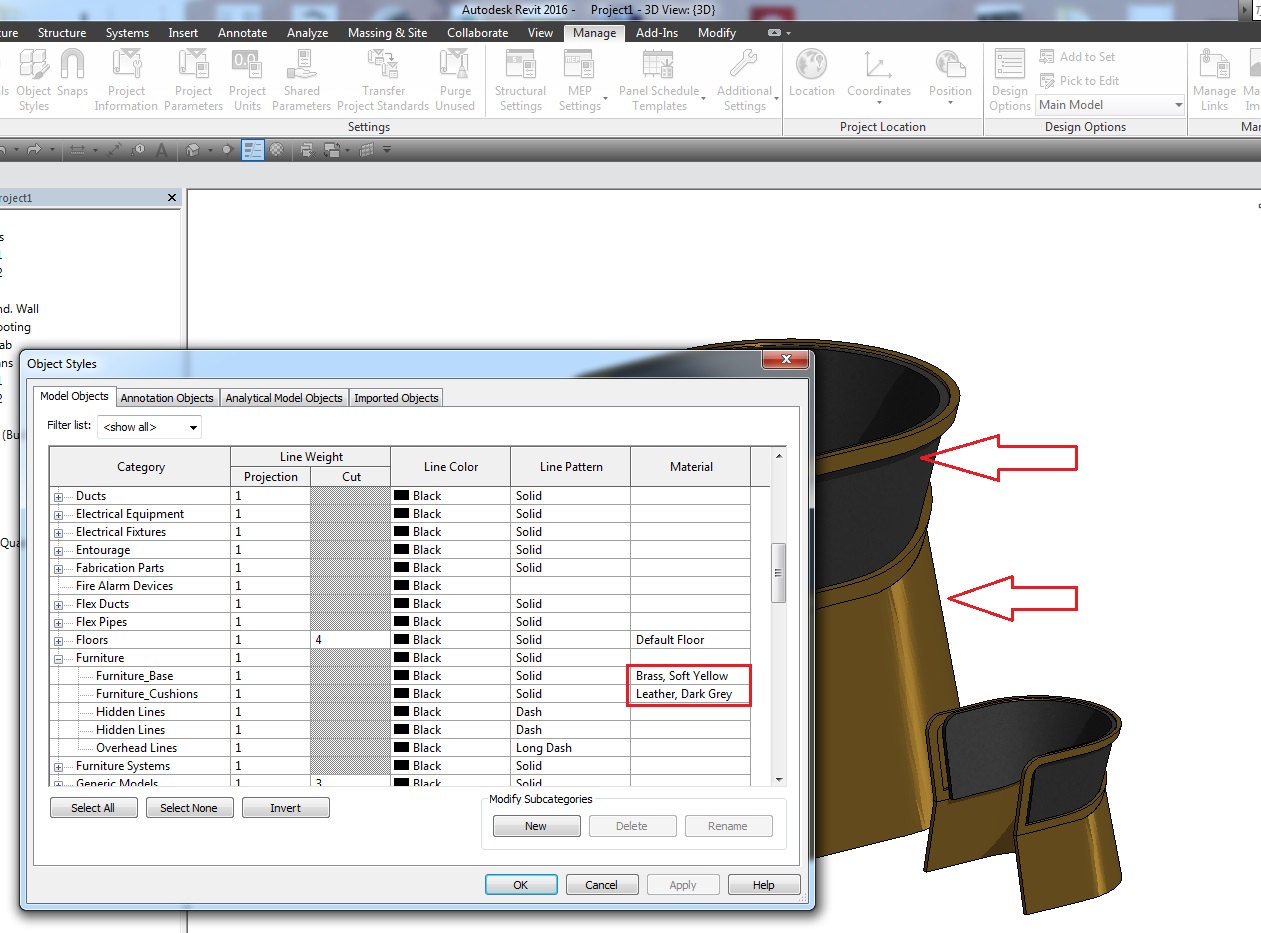Viewport: 1261px width, 933px height.
Task: Click the Select All button
Action: pos(93,808)
